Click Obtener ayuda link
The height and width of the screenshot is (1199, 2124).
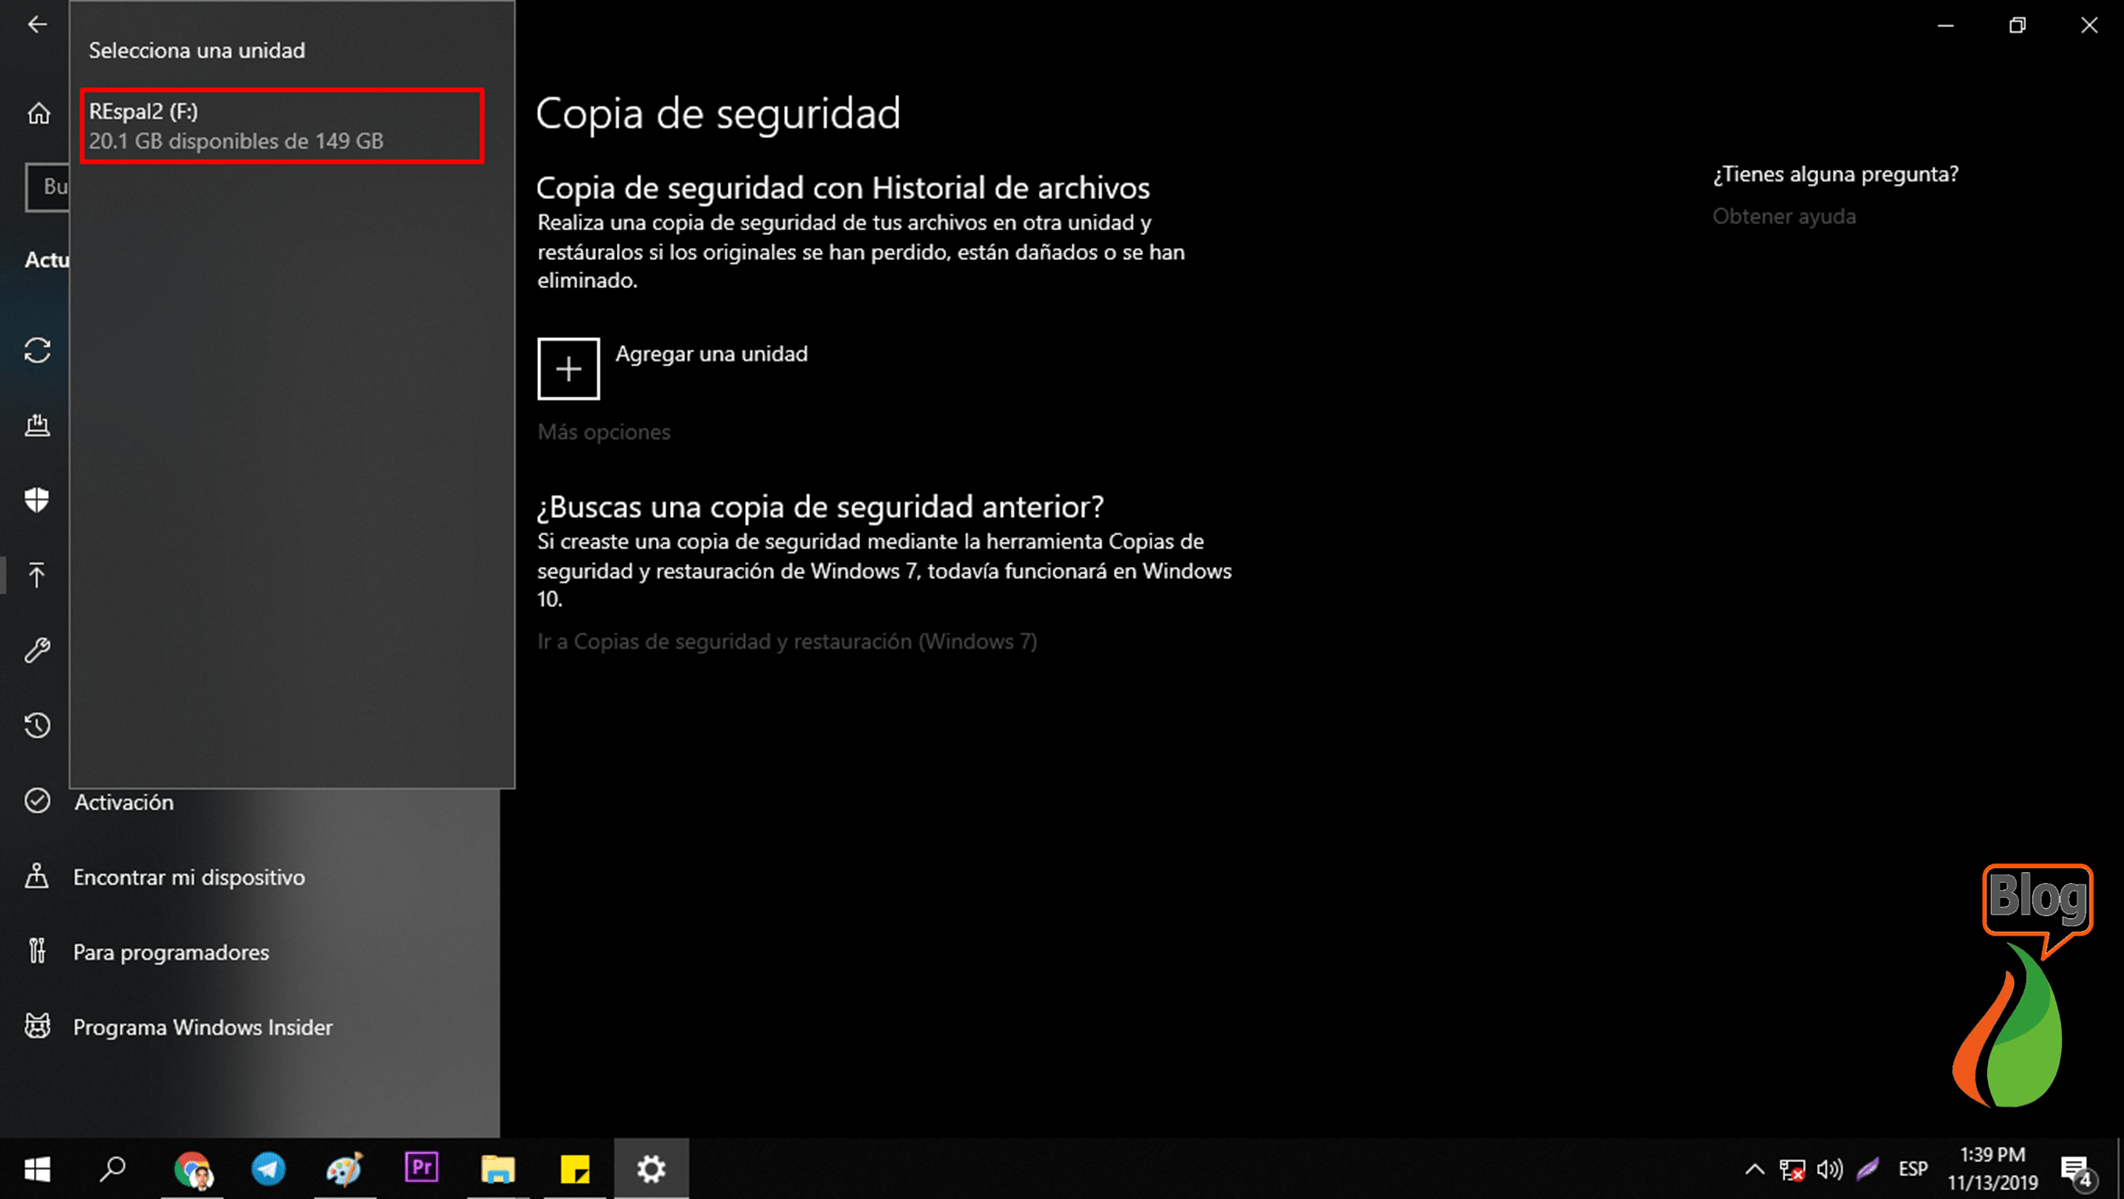coord(1784,216)
